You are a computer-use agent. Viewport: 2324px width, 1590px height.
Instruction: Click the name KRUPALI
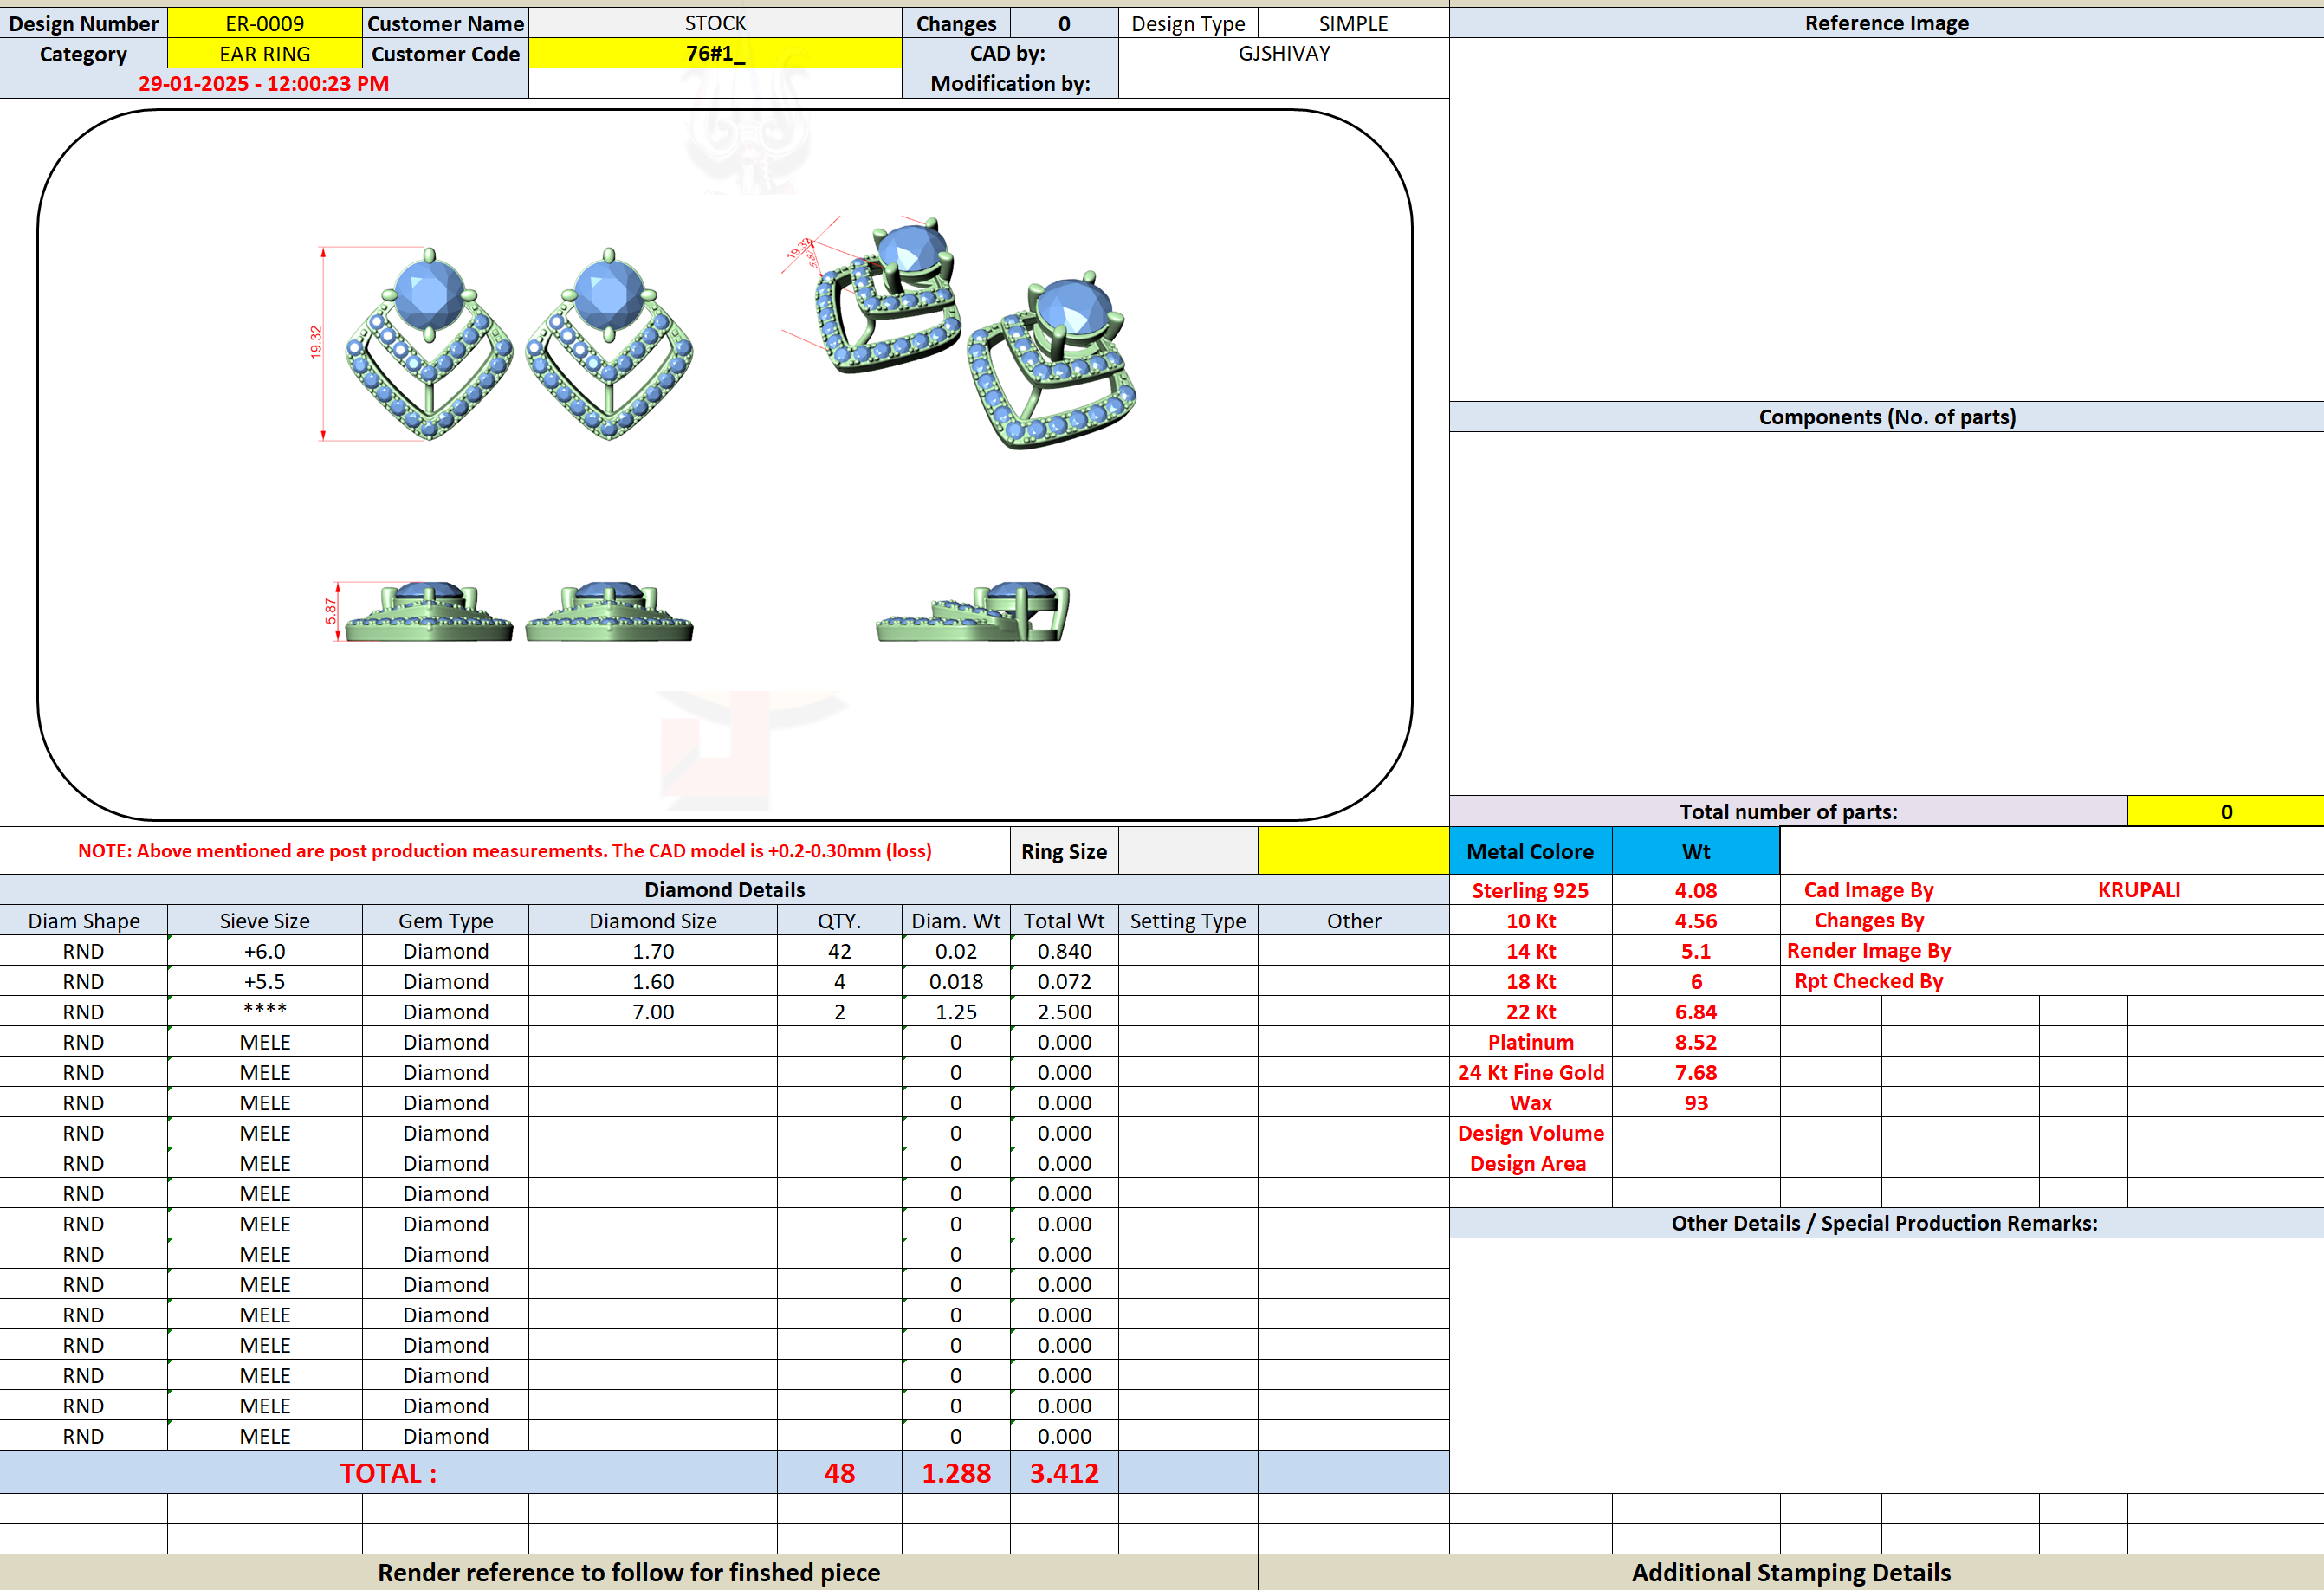tap(2139, 890)
